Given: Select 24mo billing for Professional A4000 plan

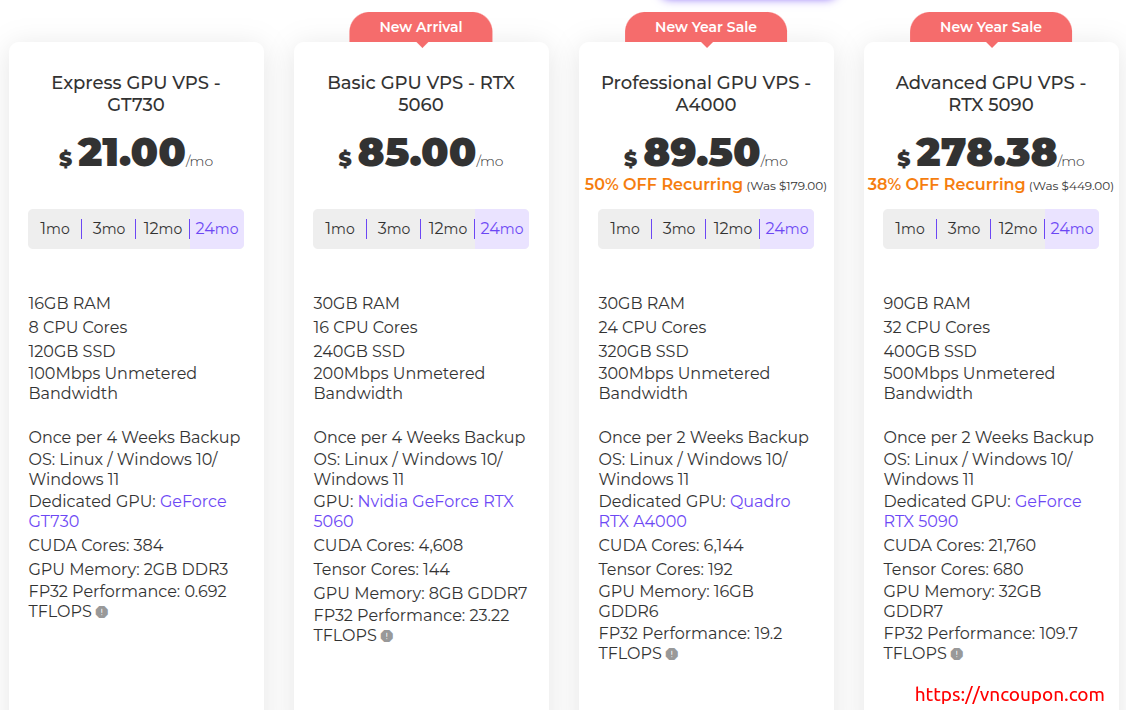Looking at the screenshot, I should 786,229.
